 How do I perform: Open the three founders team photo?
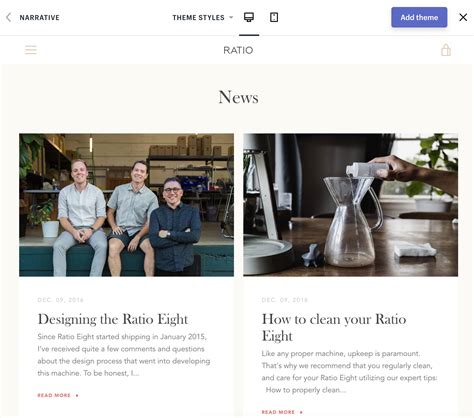(126, 205)
